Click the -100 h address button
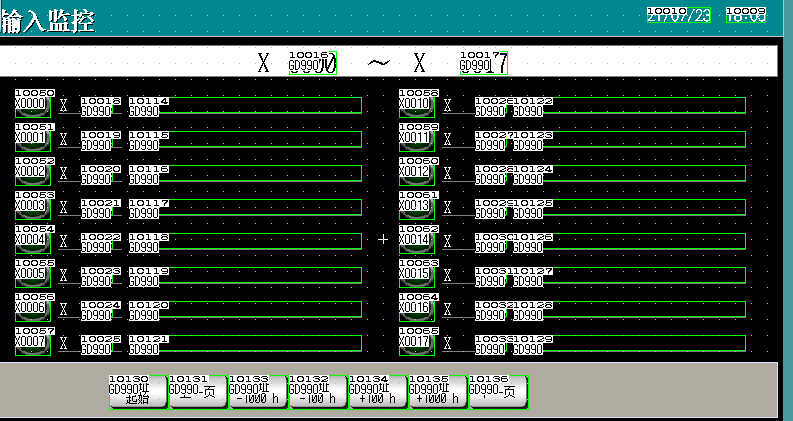This screenshot has width=793, height=421. coord(317,392)
